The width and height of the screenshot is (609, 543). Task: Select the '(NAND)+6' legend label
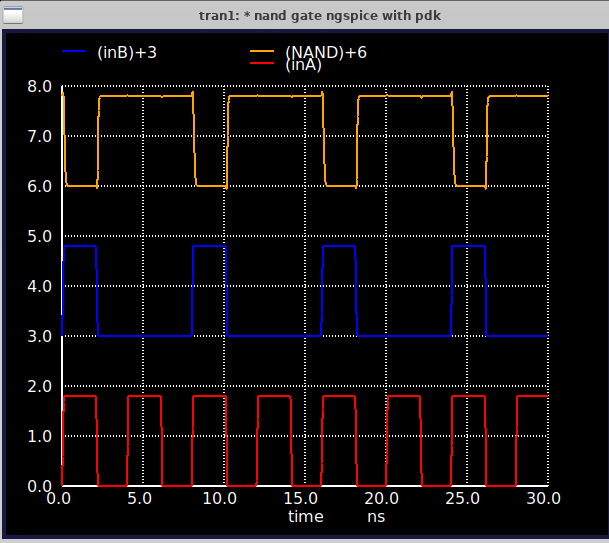[325, 51]
